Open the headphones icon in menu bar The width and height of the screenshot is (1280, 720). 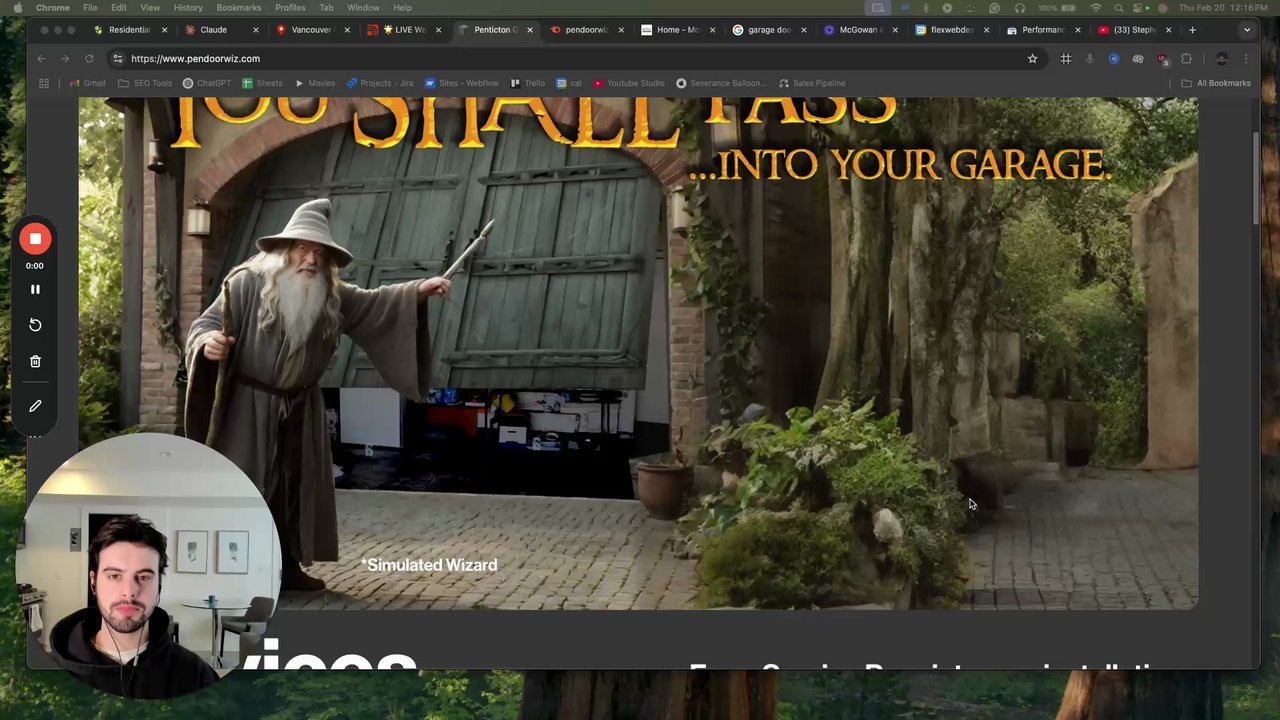click(x=1019, y=8)
